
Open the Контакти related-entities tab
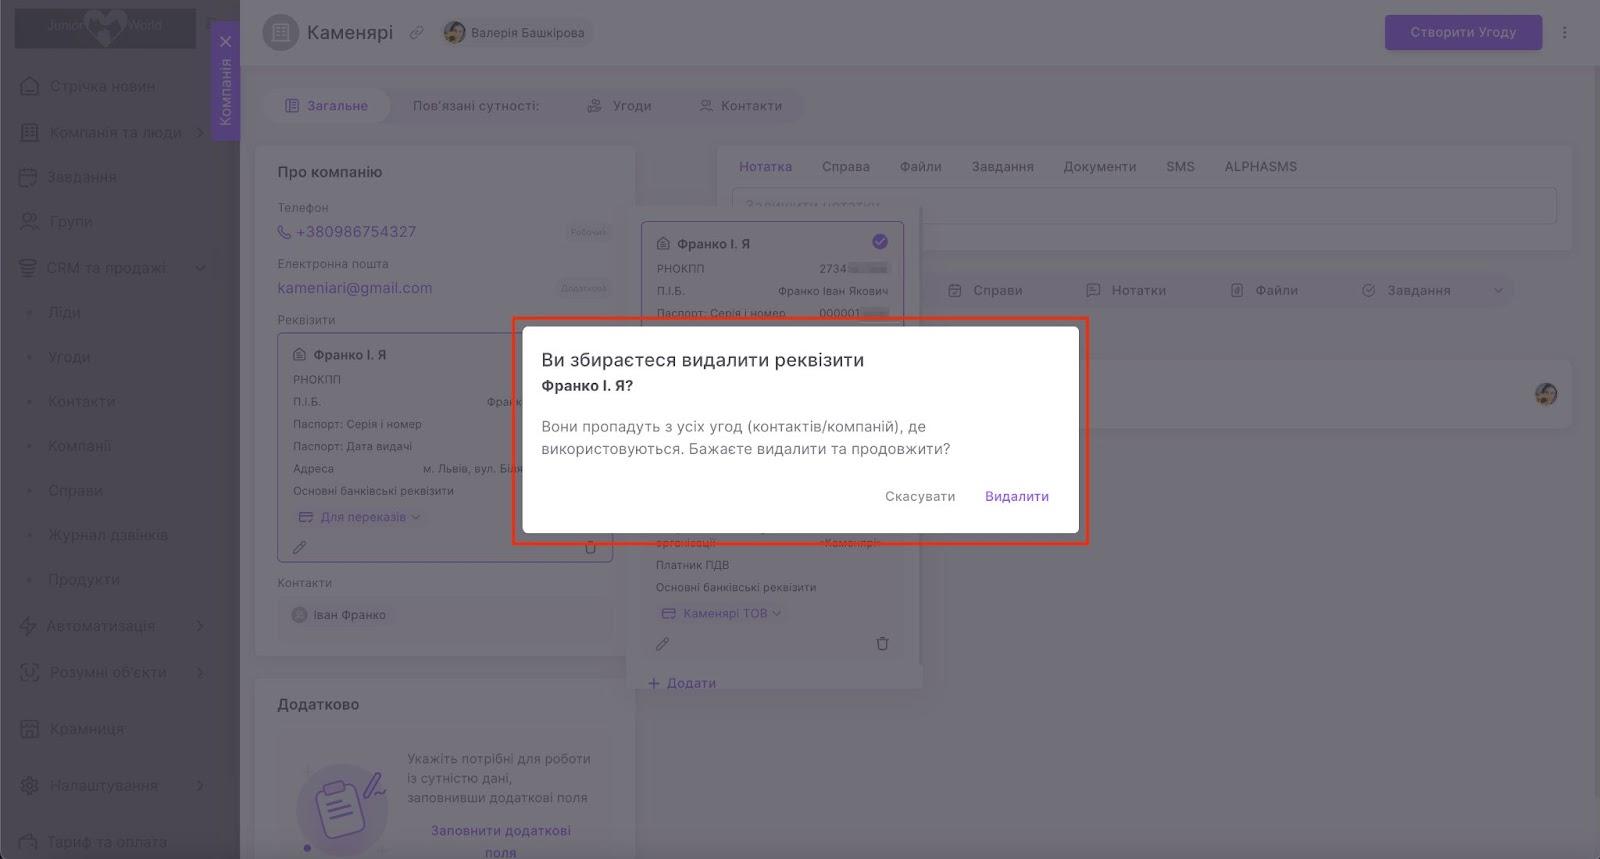click(x=741, y=105)
